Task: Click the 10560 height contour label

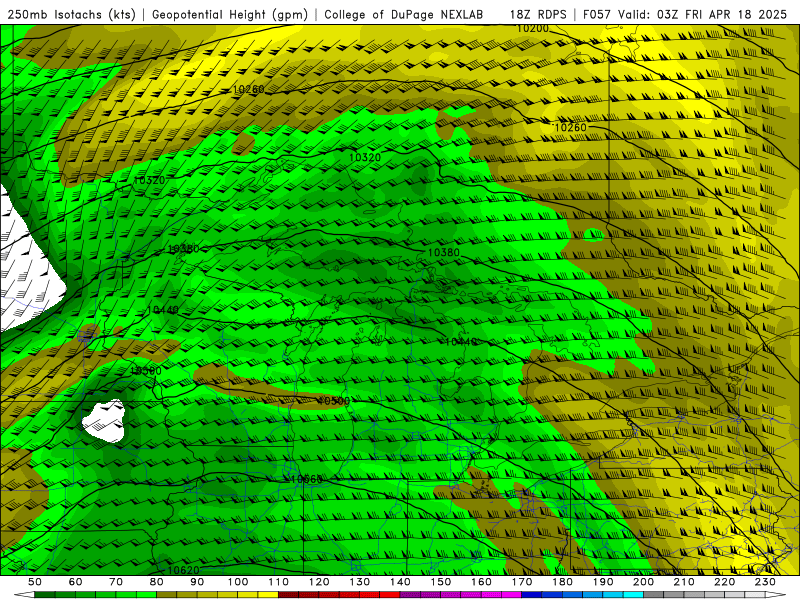Action: pyautogui.click(x=306, y=479)
